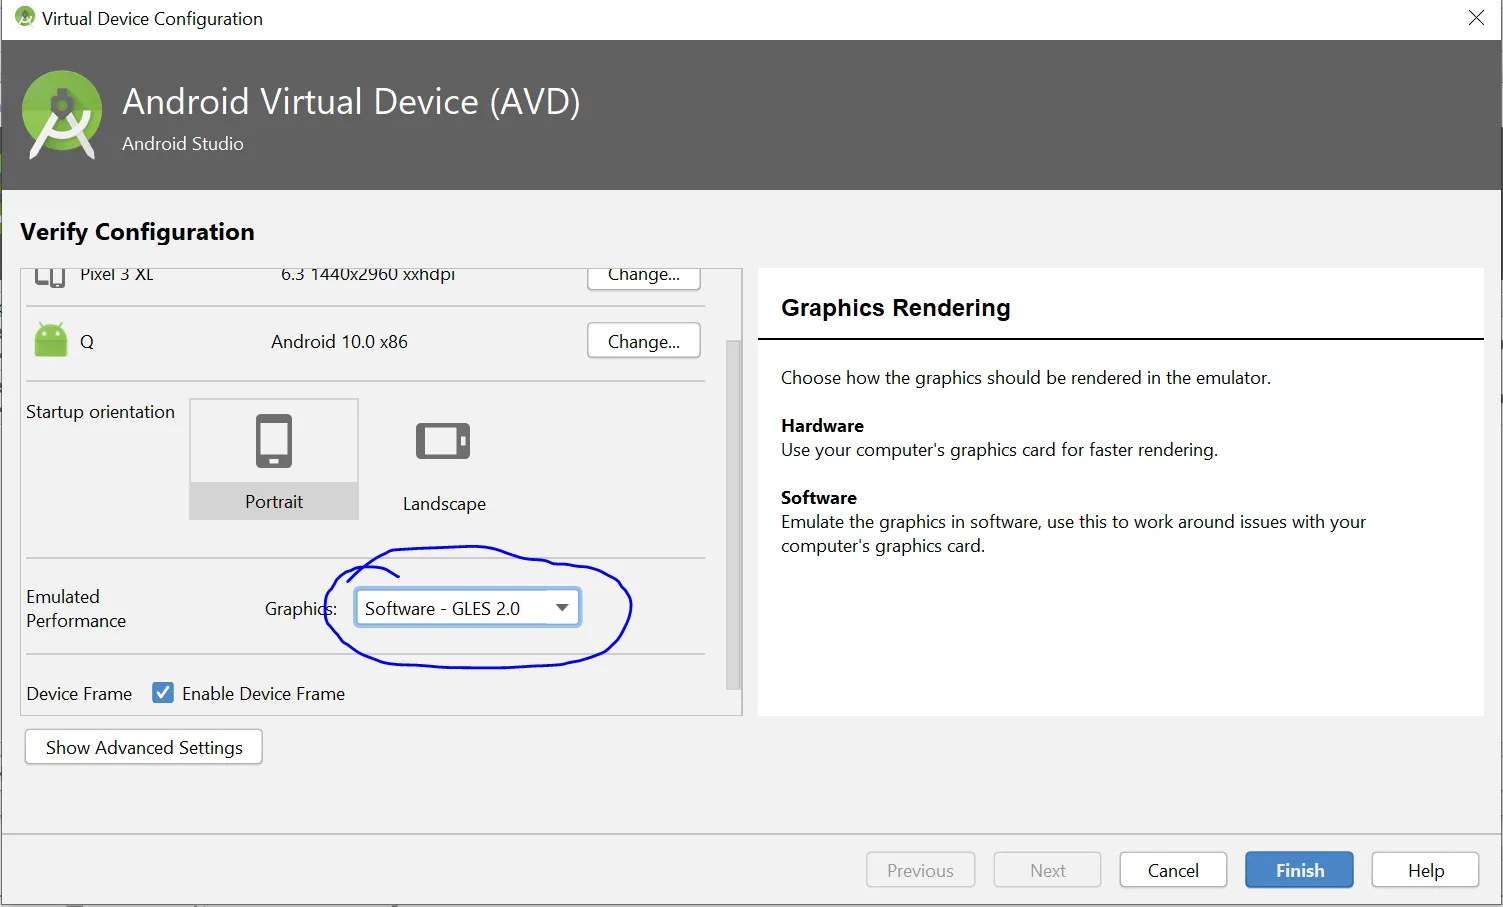Select the Portrait orientation phone icon
Image resolution: width=1503 pixels, height=907 pixels.
point(274,441)
